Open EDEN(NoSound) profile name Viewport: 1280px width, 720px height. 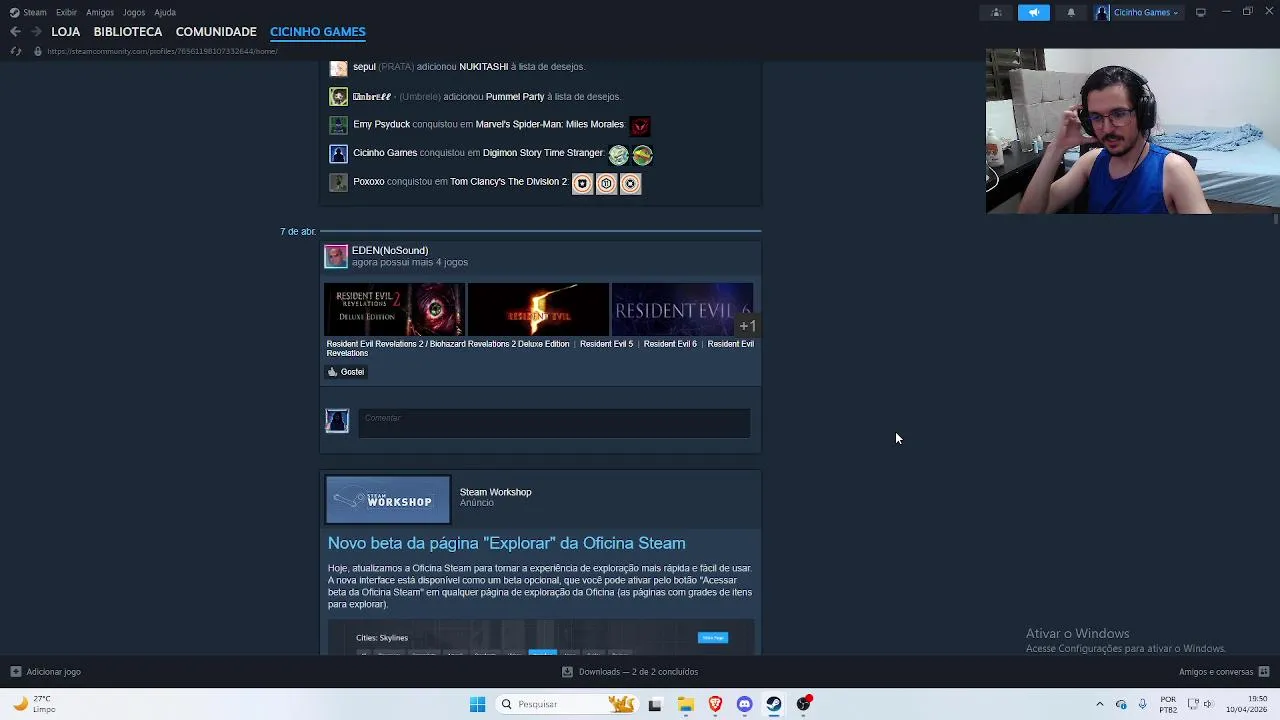pos(390,250)
